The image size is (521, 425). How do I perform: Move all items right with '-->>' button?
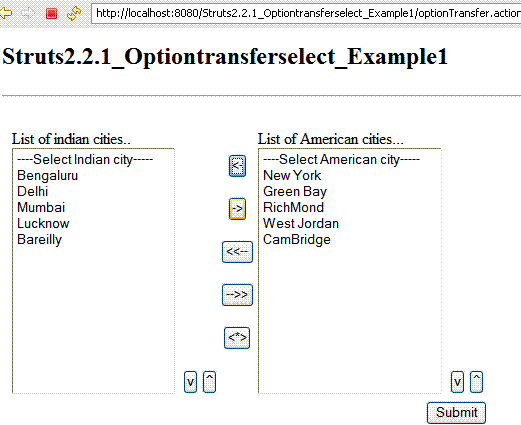237,295
